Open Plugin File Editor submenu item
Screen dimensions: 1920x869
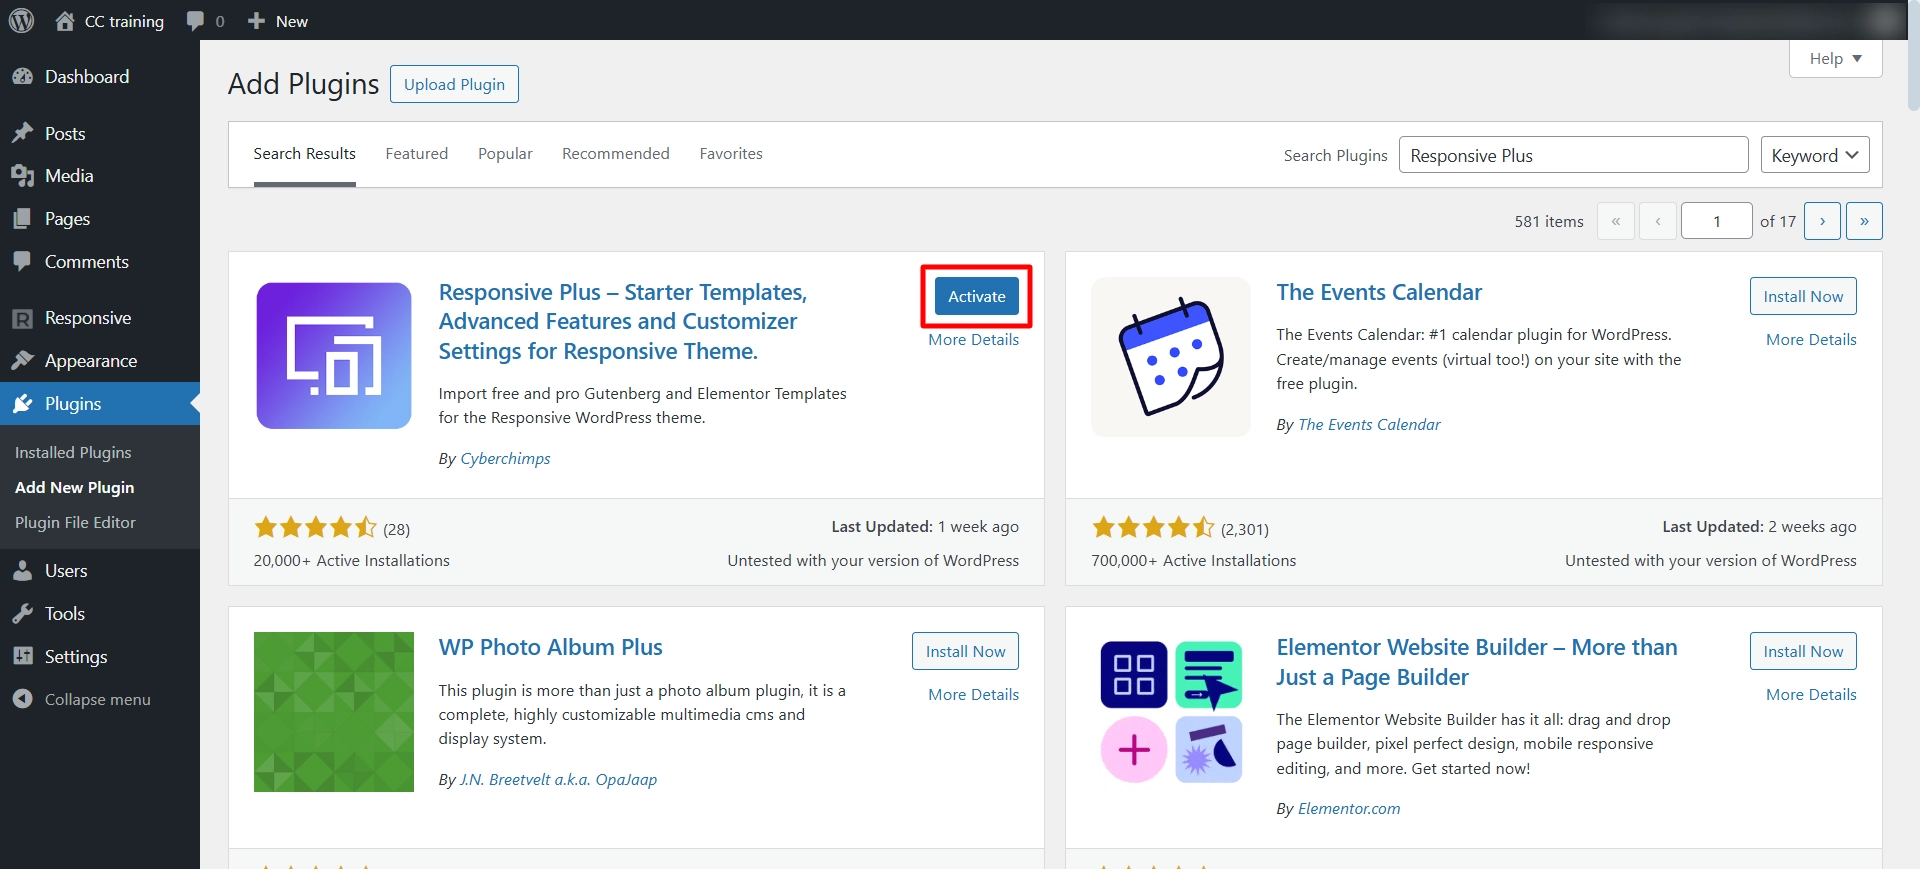75,523
